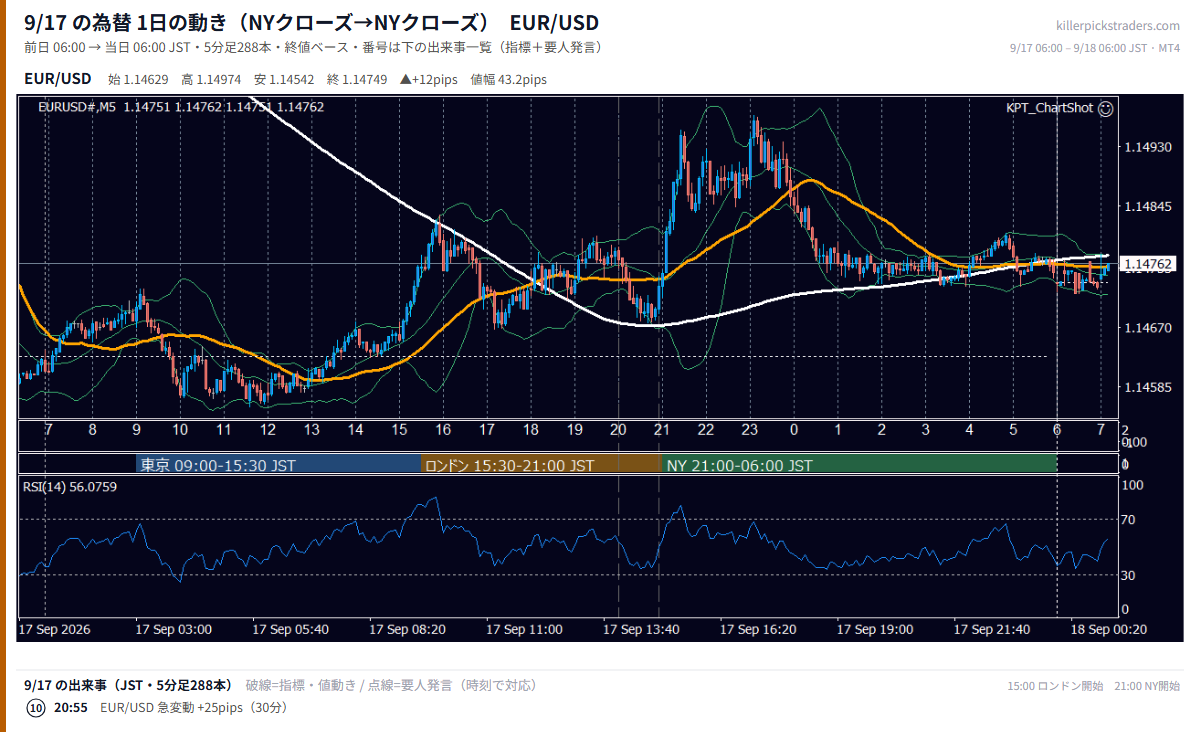Click hour label 12 on the JST hour axis
This screenshot has width=1200, height=732.
tap(267, 430)
